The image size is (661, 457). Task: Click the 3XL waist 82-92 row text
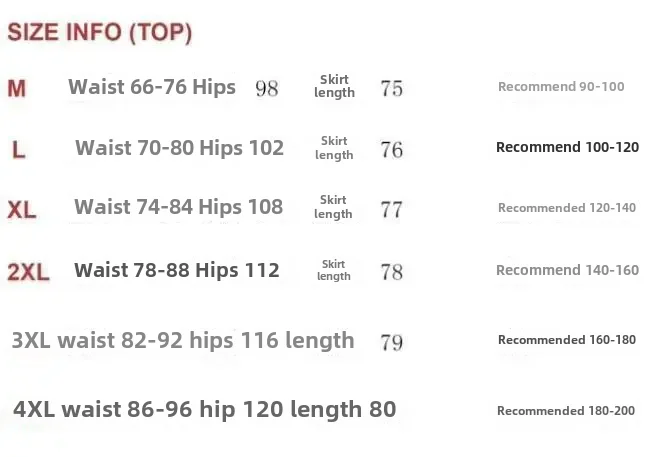point(183,340)
